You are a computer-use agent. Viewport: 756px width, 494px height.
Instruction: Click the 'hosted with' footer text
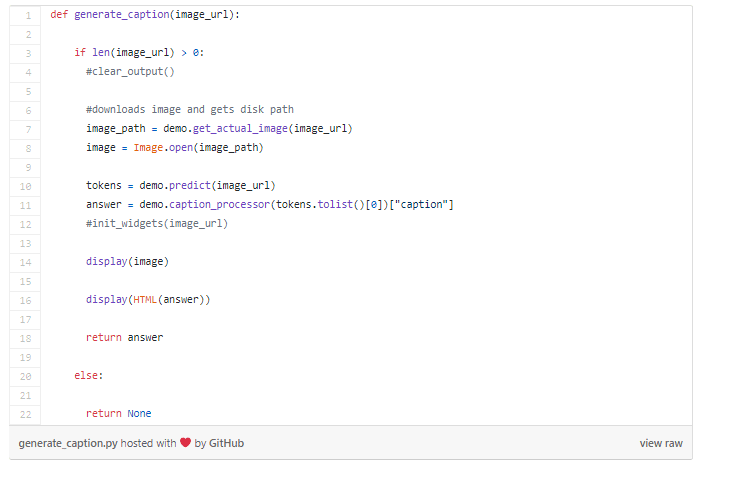[x=148, y=443]
